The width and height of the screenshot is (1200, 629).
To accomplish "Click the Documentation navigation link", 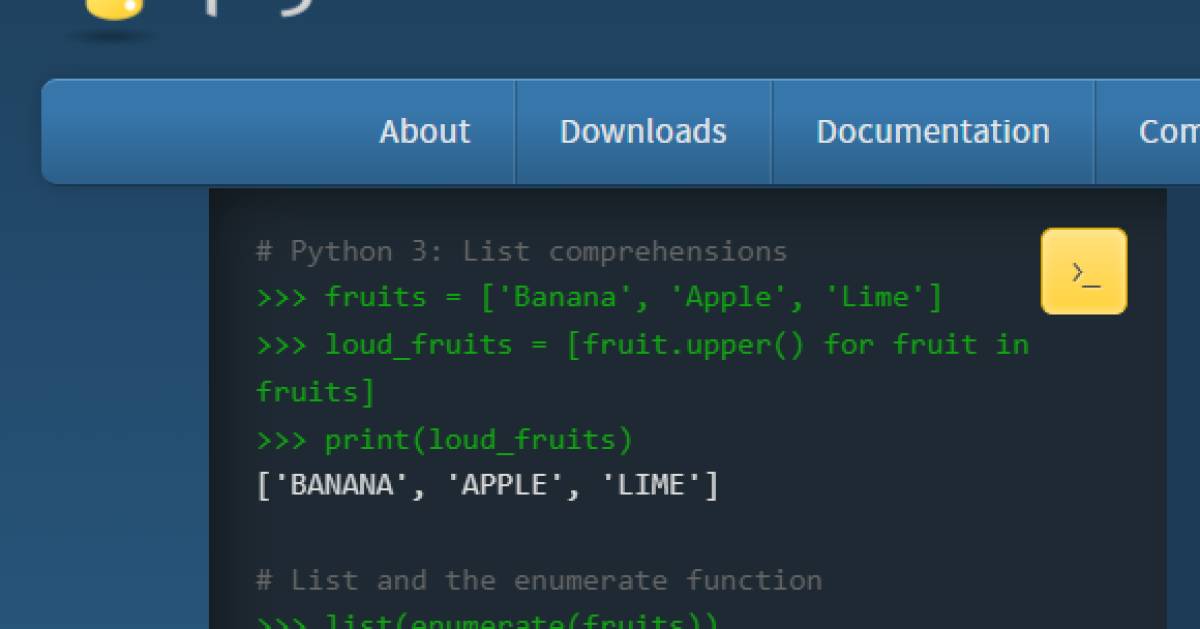I will [x=933, y=131].
